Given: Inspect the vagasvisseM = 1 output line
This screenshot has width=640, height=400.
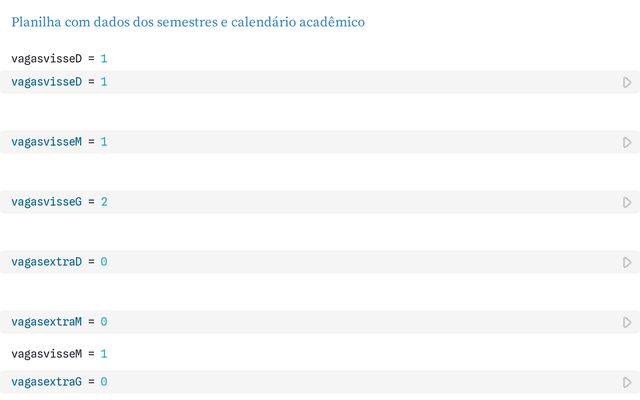Looking at the screenshot, I should [59, 354].
